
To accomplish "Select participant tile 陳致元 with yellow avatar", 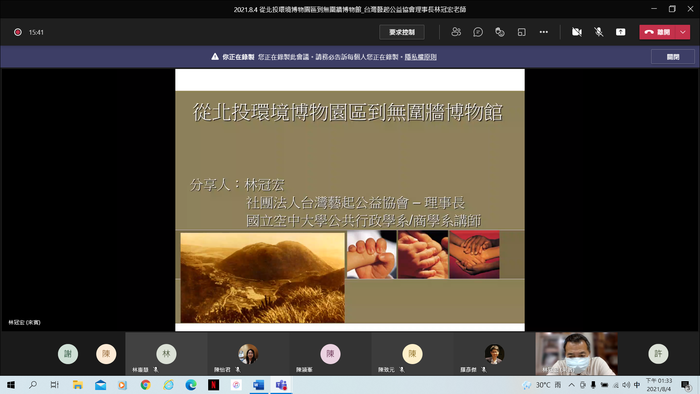I will (412, 353).
